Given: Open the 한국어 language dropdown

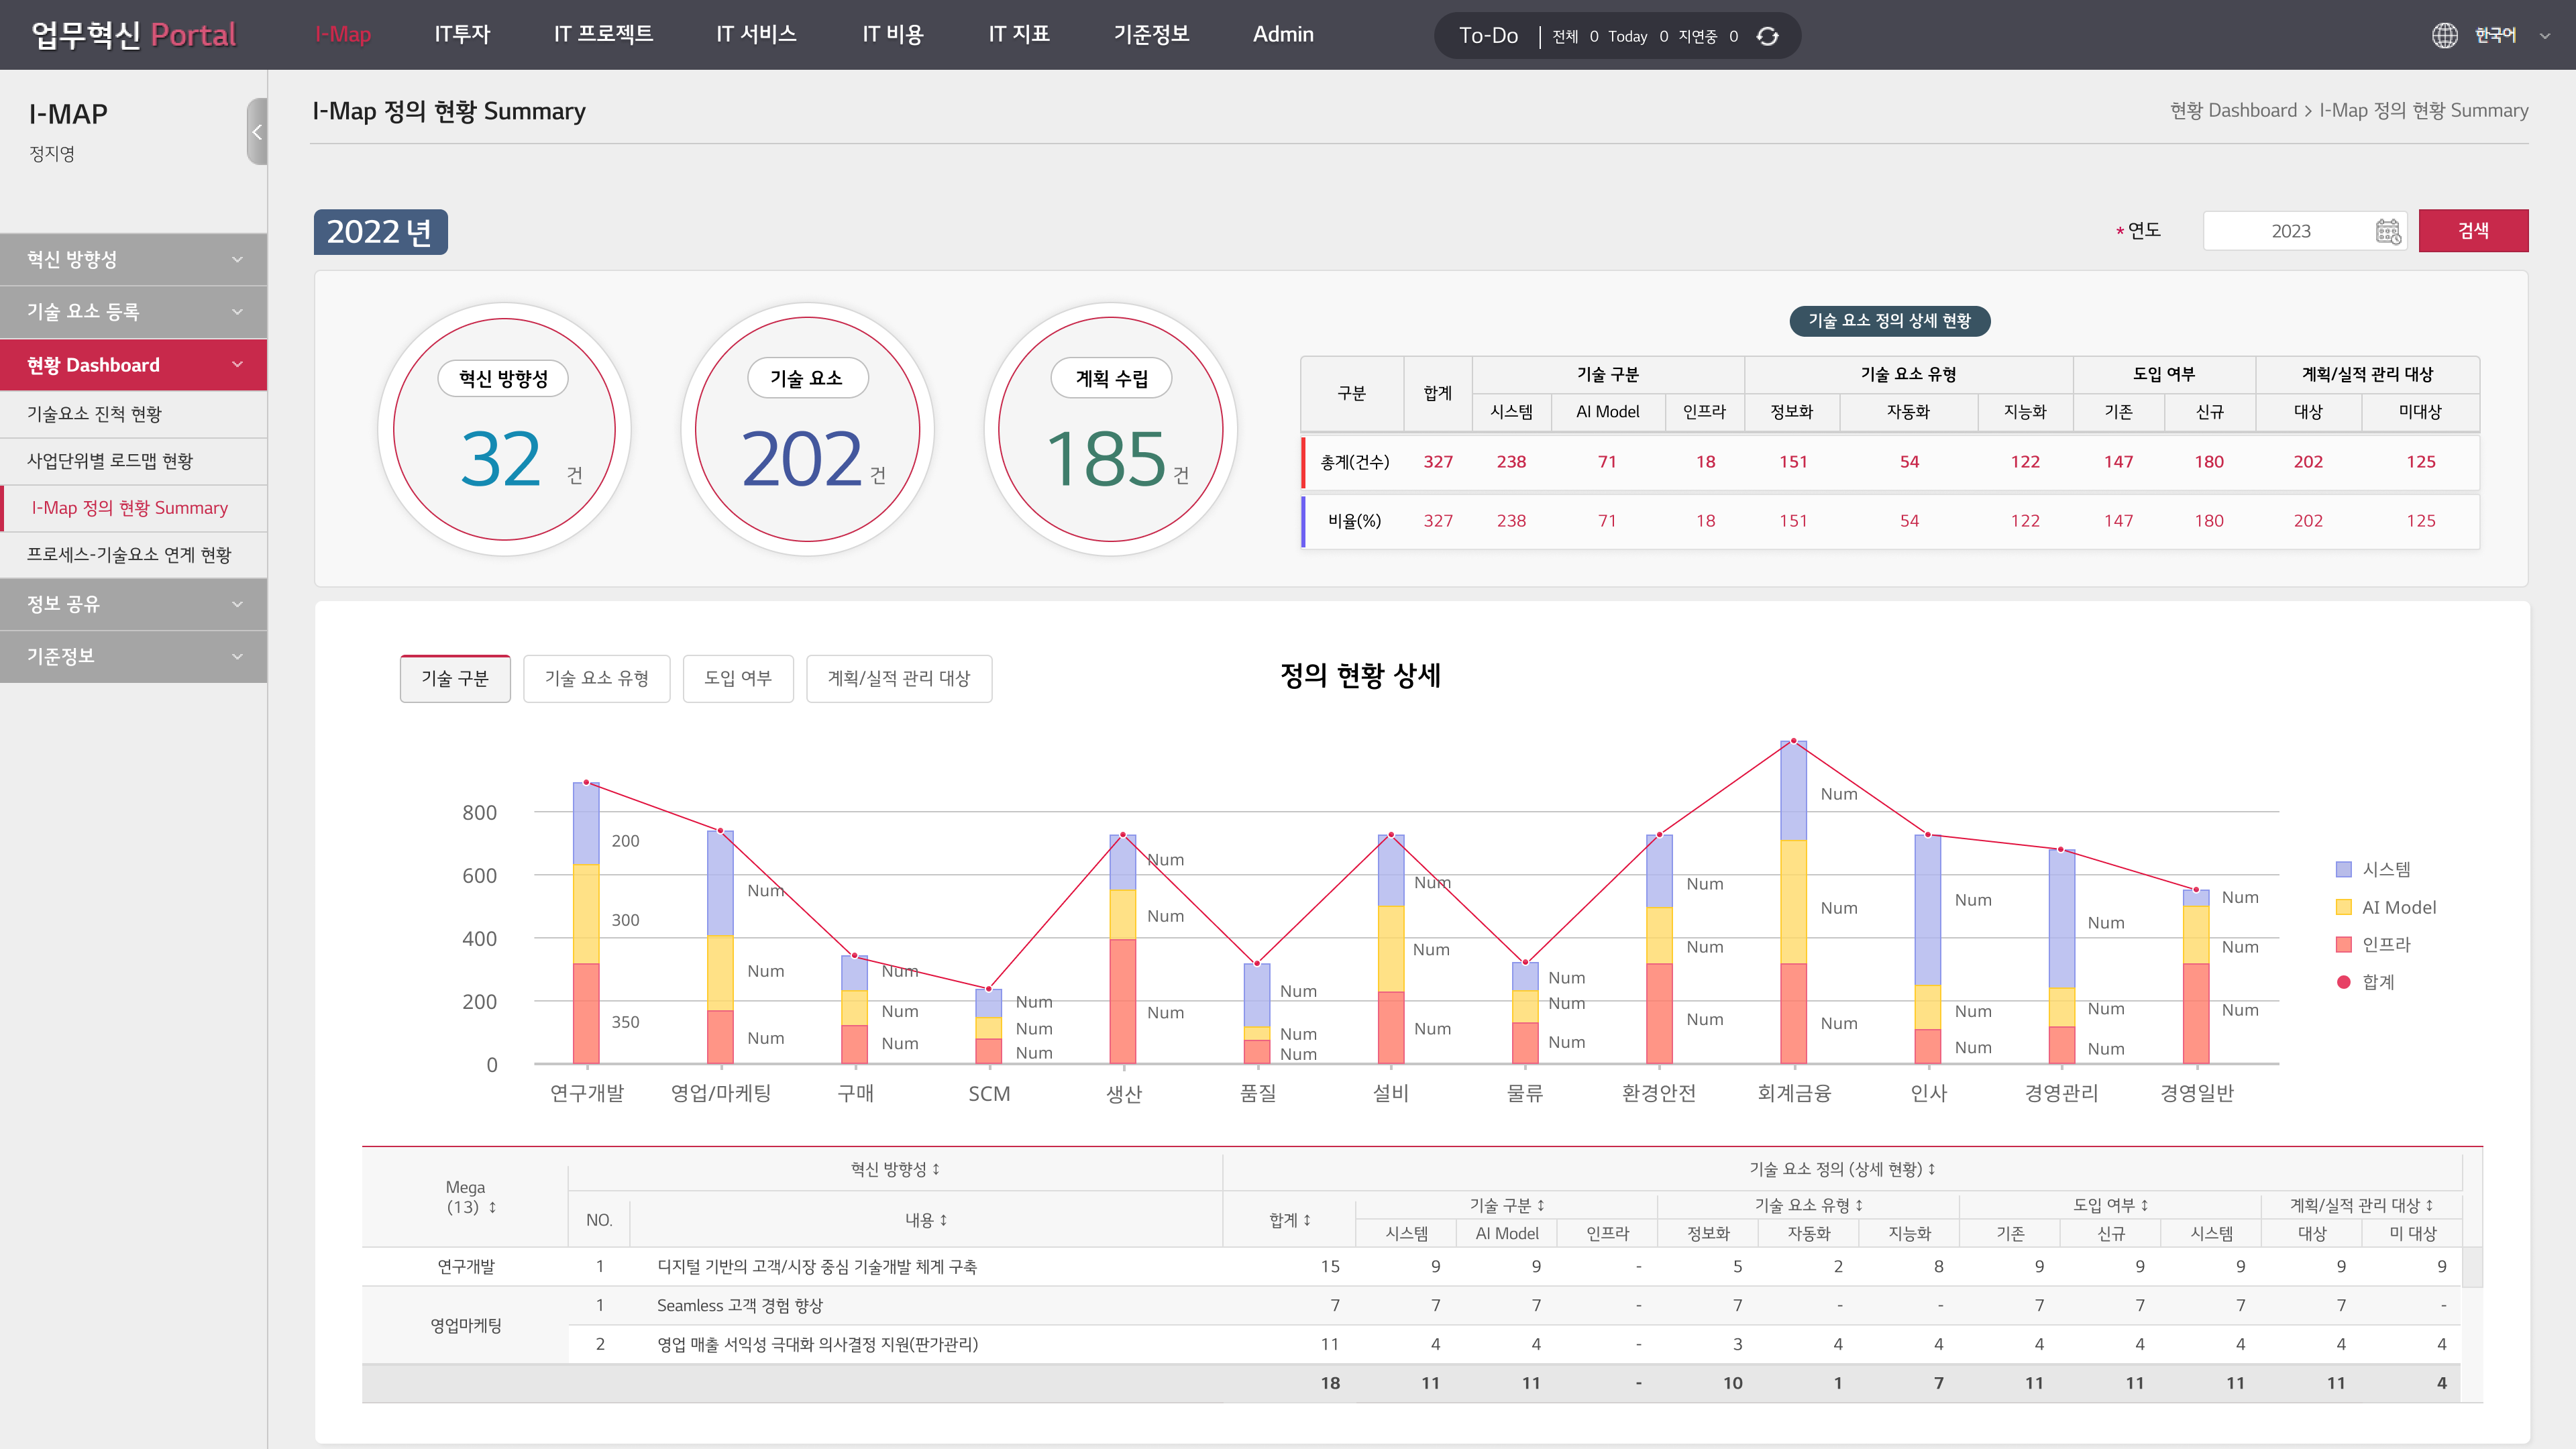Looking at the screenshot, I should click(x=2545, y=35).
